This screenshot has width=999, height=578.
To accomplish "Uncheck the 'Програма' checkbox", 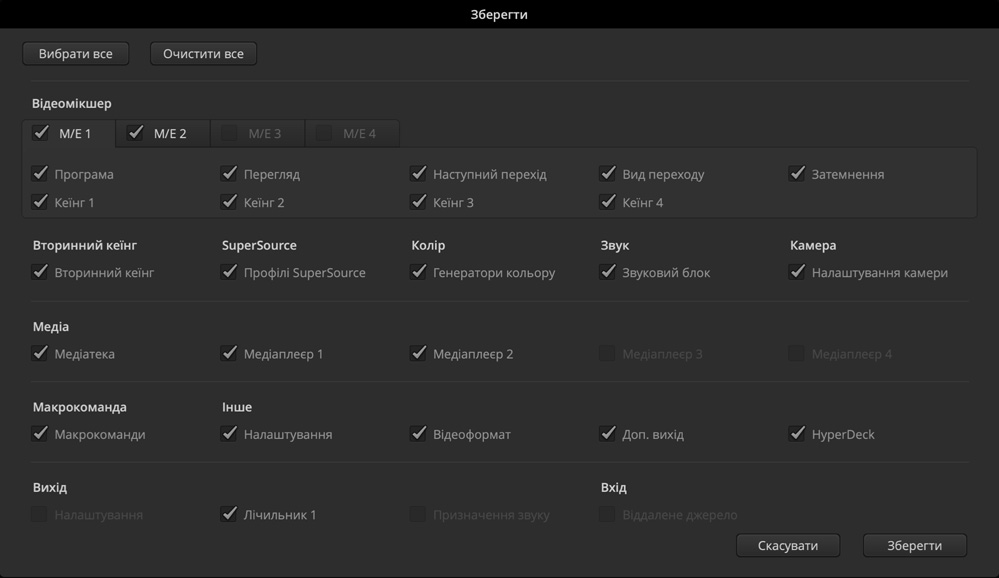I will 40,174.
